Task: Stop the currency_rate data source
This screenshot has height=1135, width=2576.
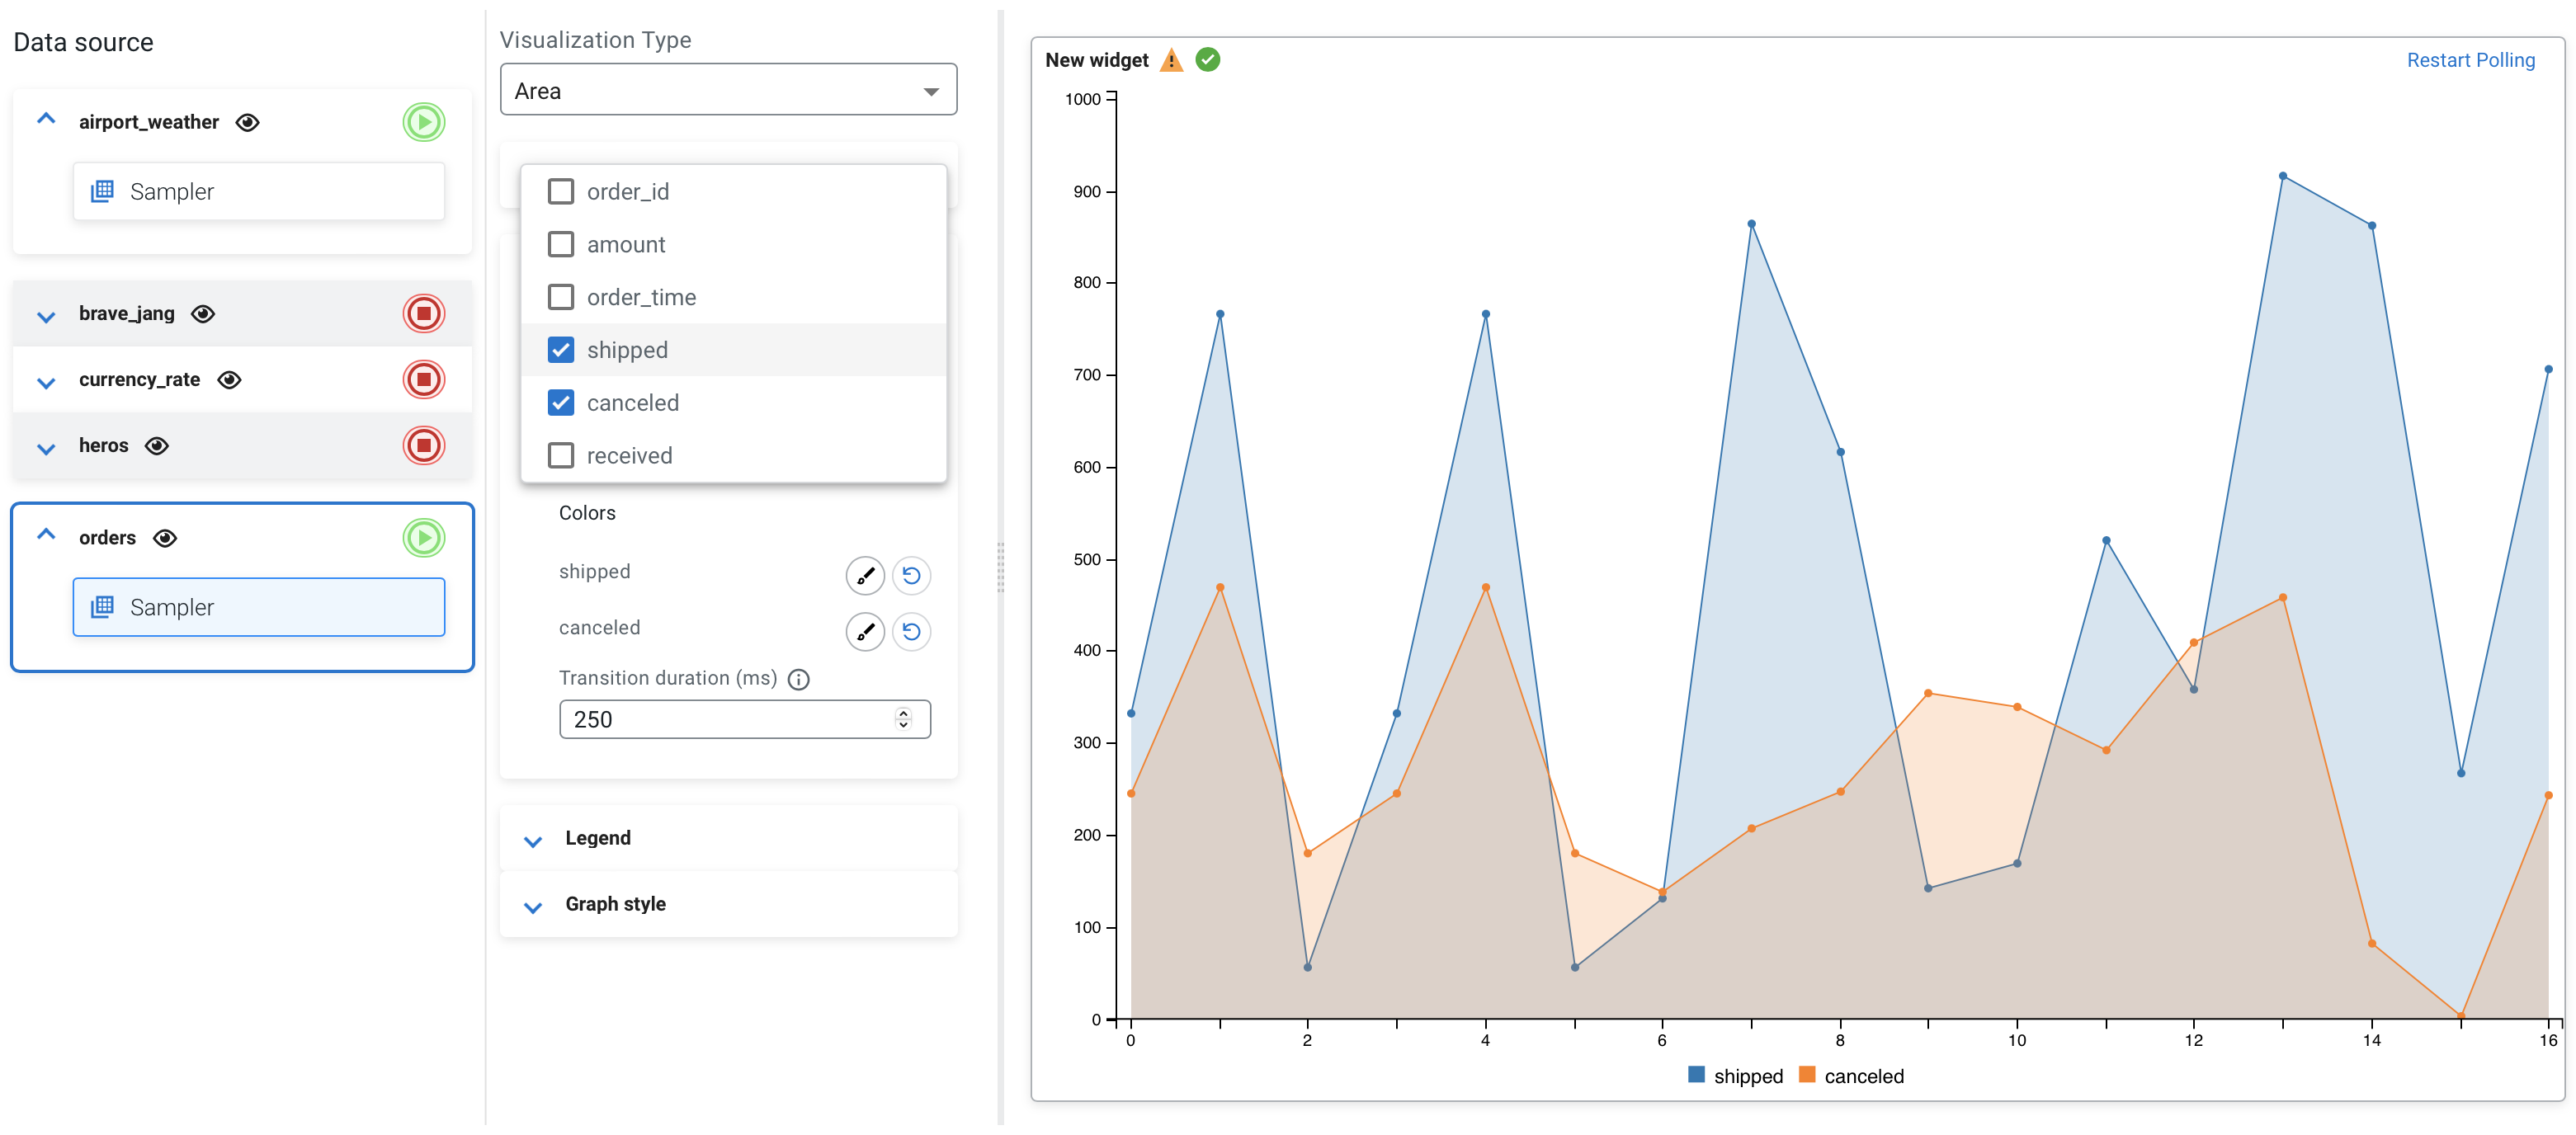Action: pos(423,380)
